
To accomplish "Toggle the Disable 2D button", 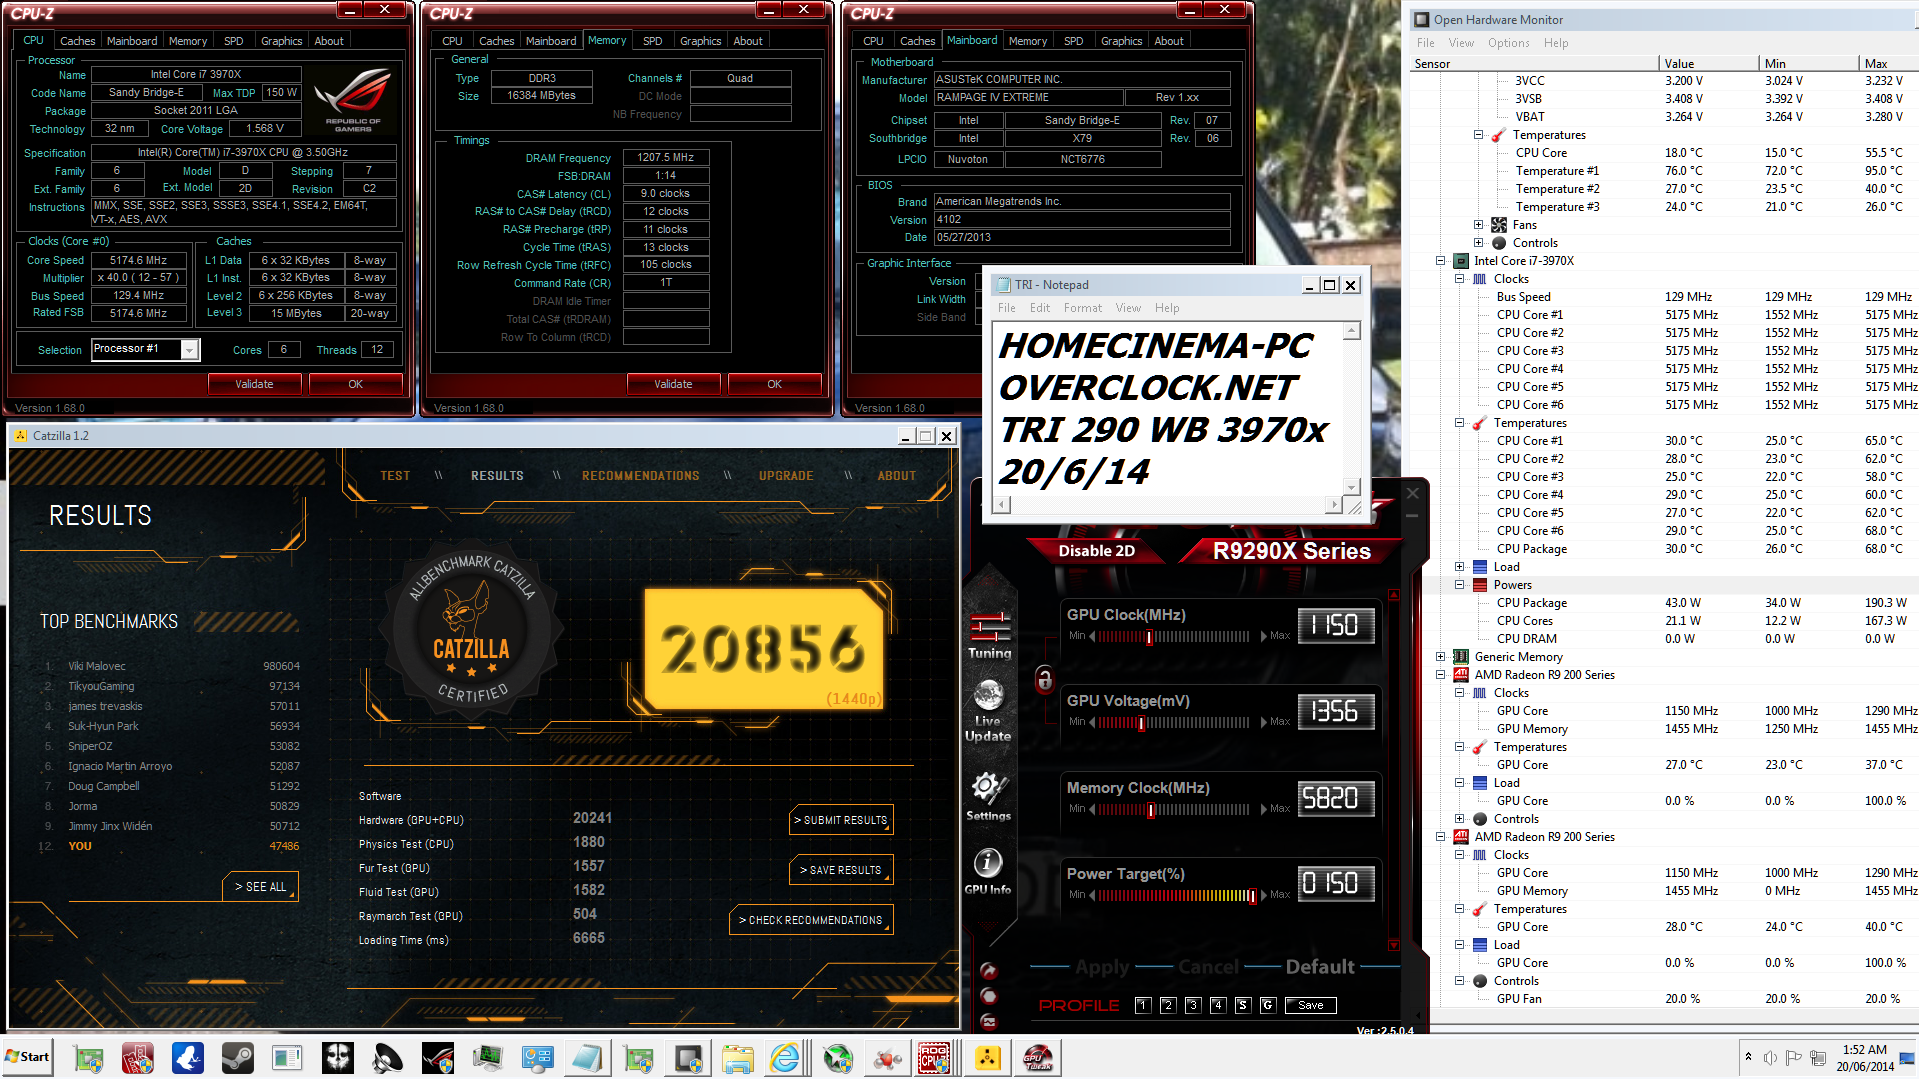I will (x=1096, y=551).
